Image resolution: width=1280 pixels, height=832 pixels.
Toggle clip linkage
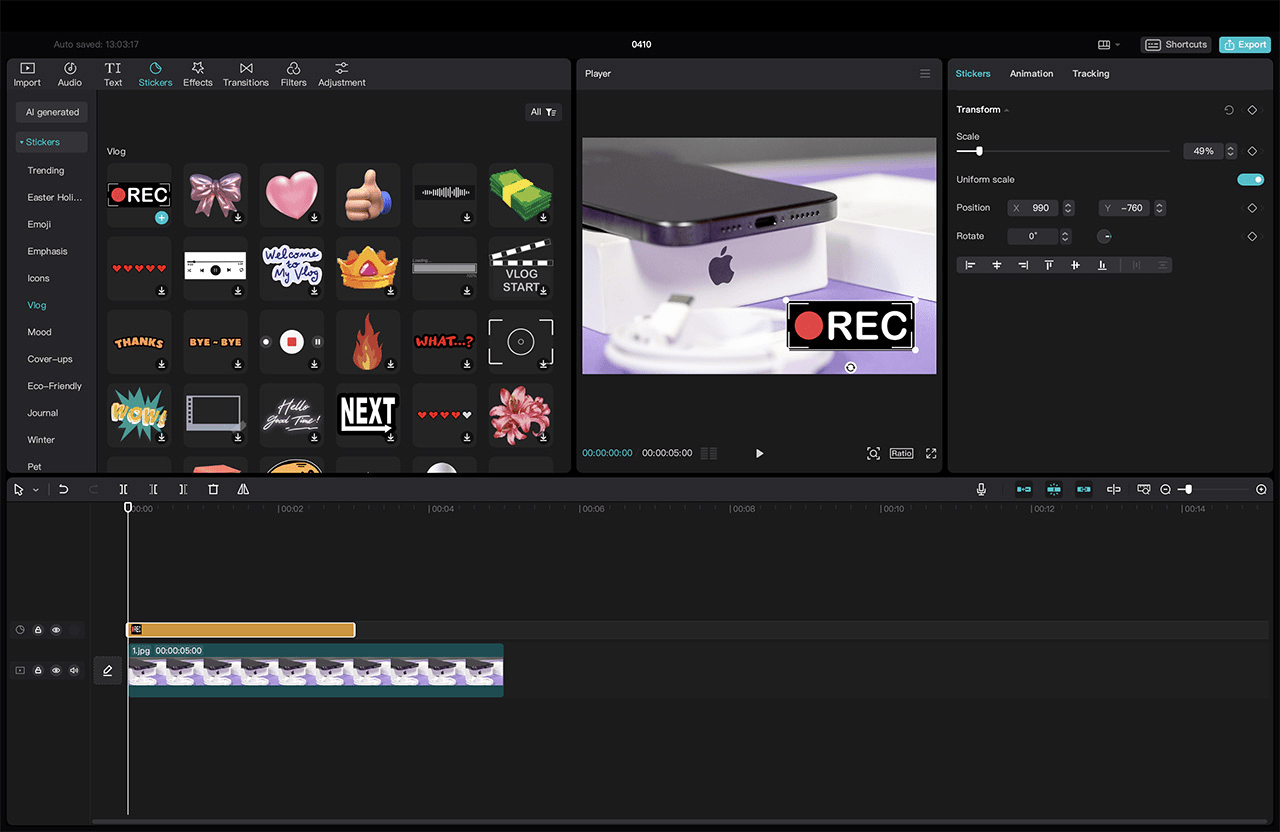(x=1084, y=490)
